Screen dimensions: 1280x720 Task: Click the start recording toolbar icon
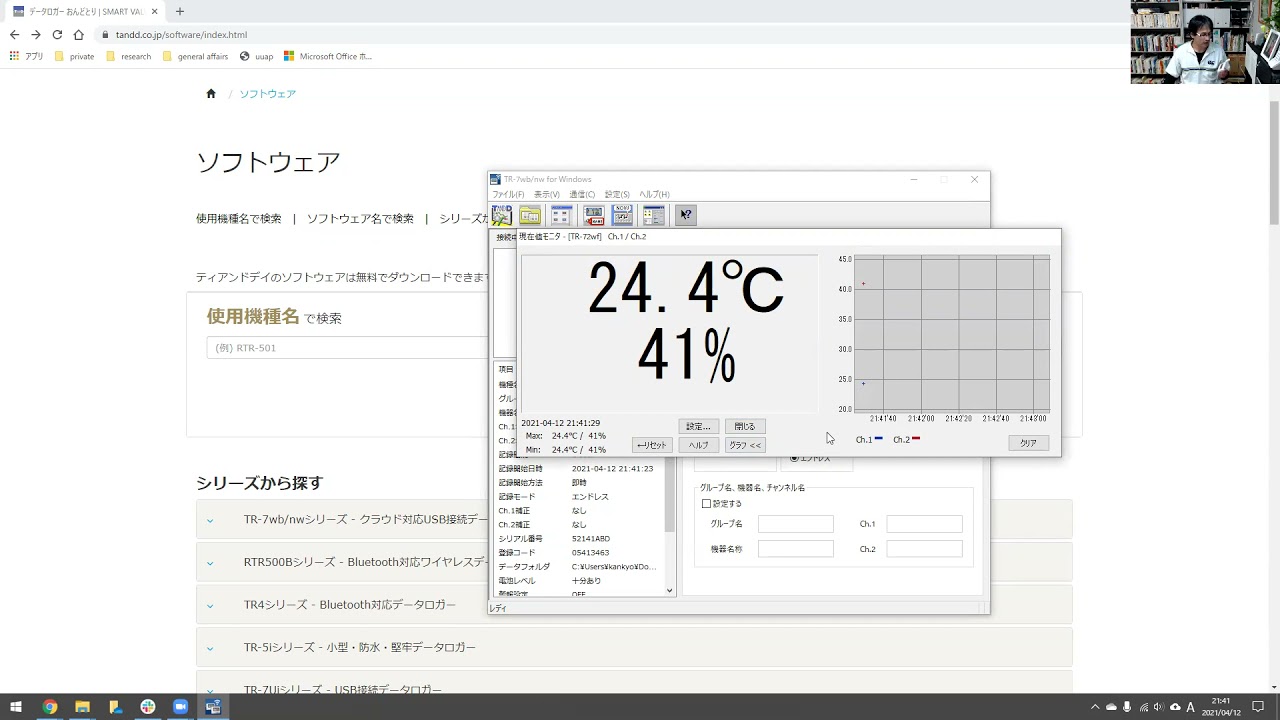(594, 215)
